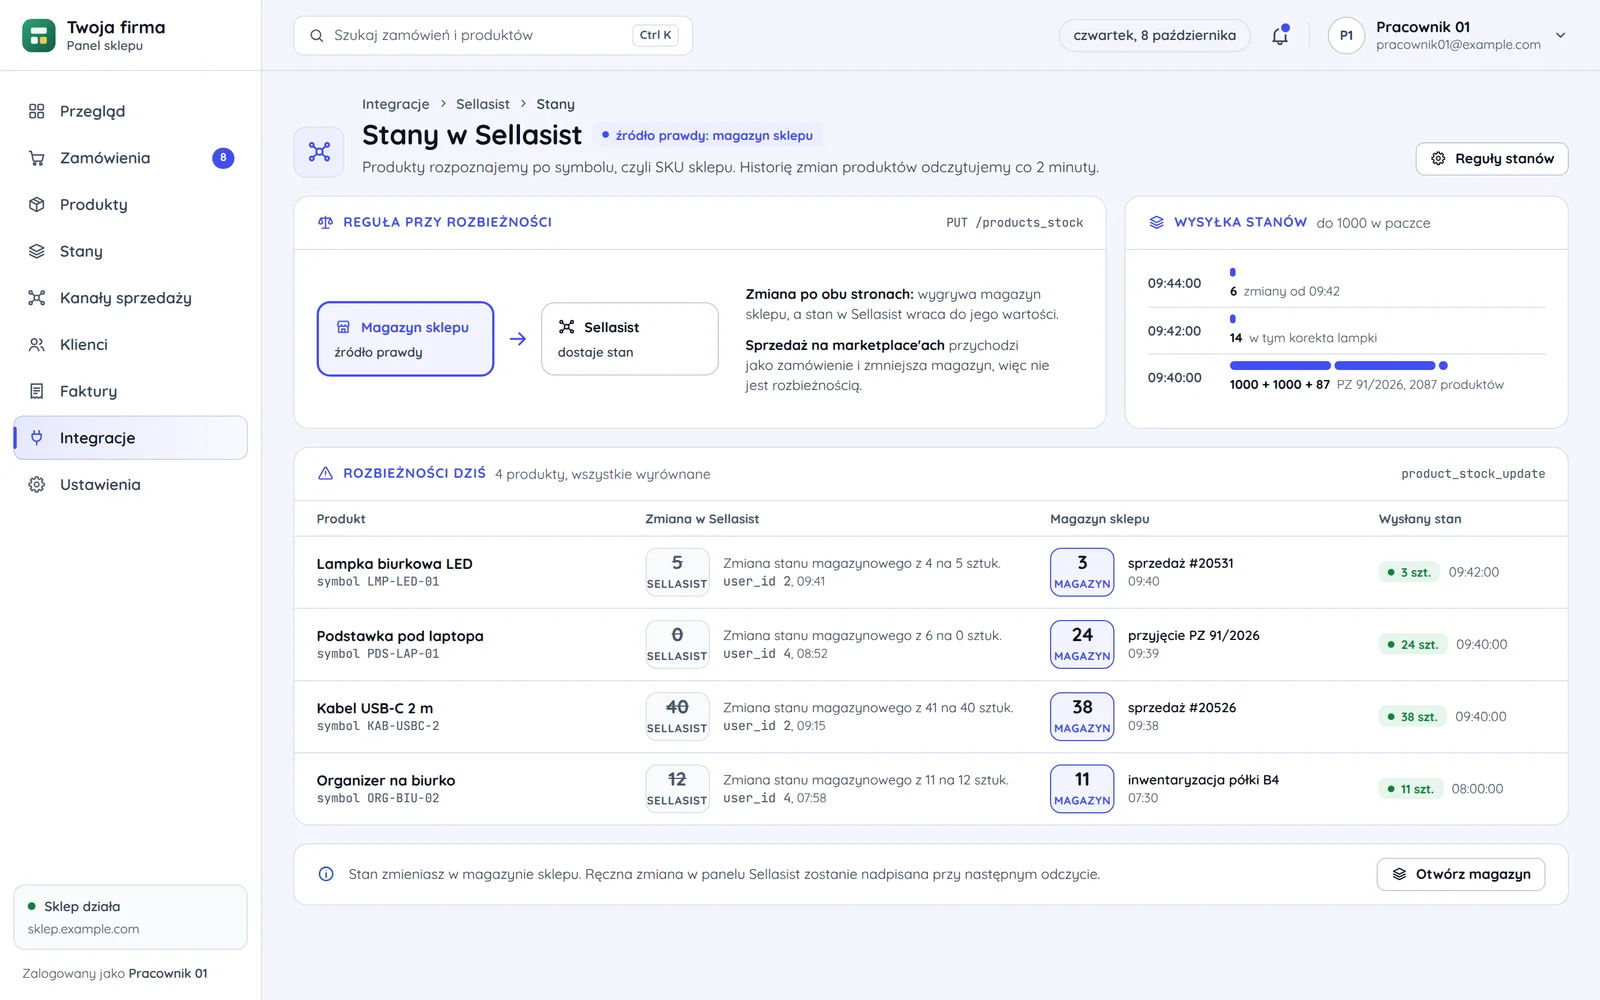
Task: Open the notifications bell
Action: click(1280, 36)
